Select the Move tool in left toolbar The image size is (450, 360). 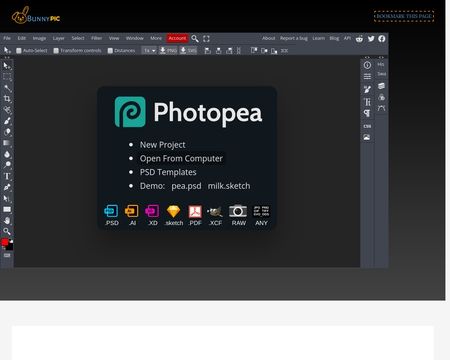(7, 66)
